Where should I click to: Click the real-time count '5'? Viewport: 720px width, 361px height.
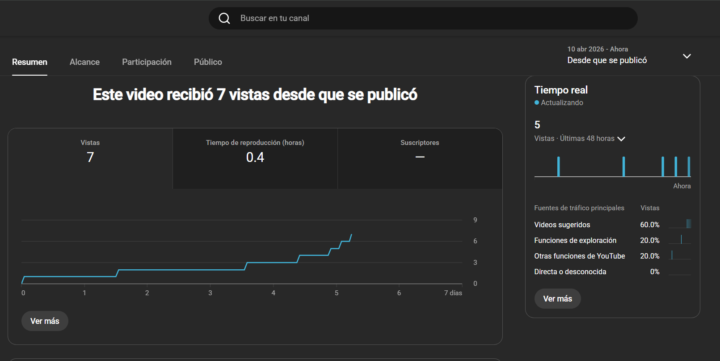tap(537, 125)
